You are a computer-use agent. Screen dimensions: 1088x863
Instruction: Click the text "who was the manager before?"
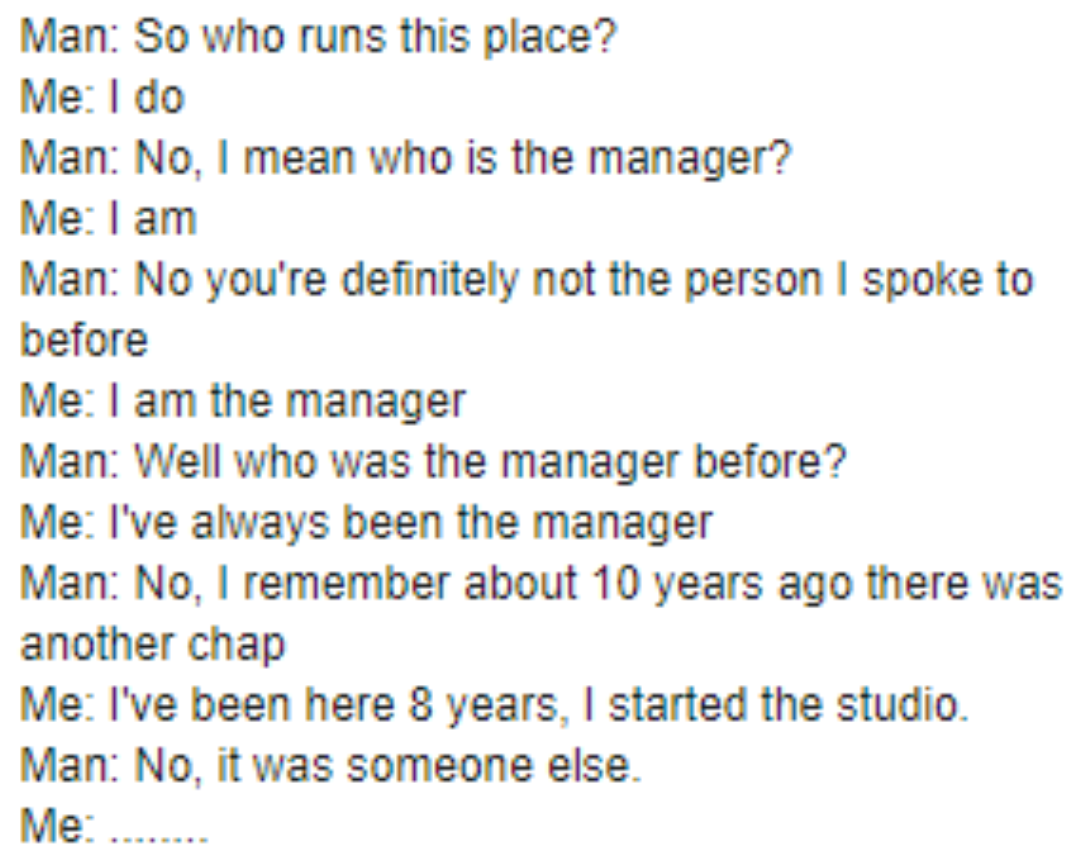pos(541,462)
